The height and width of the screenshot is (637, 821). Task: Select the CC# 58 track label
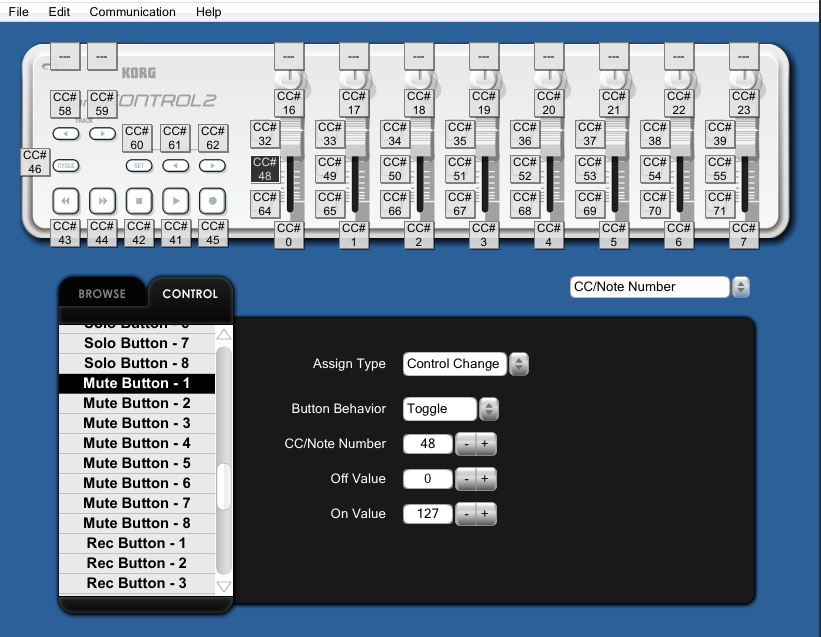coord(65,104)
